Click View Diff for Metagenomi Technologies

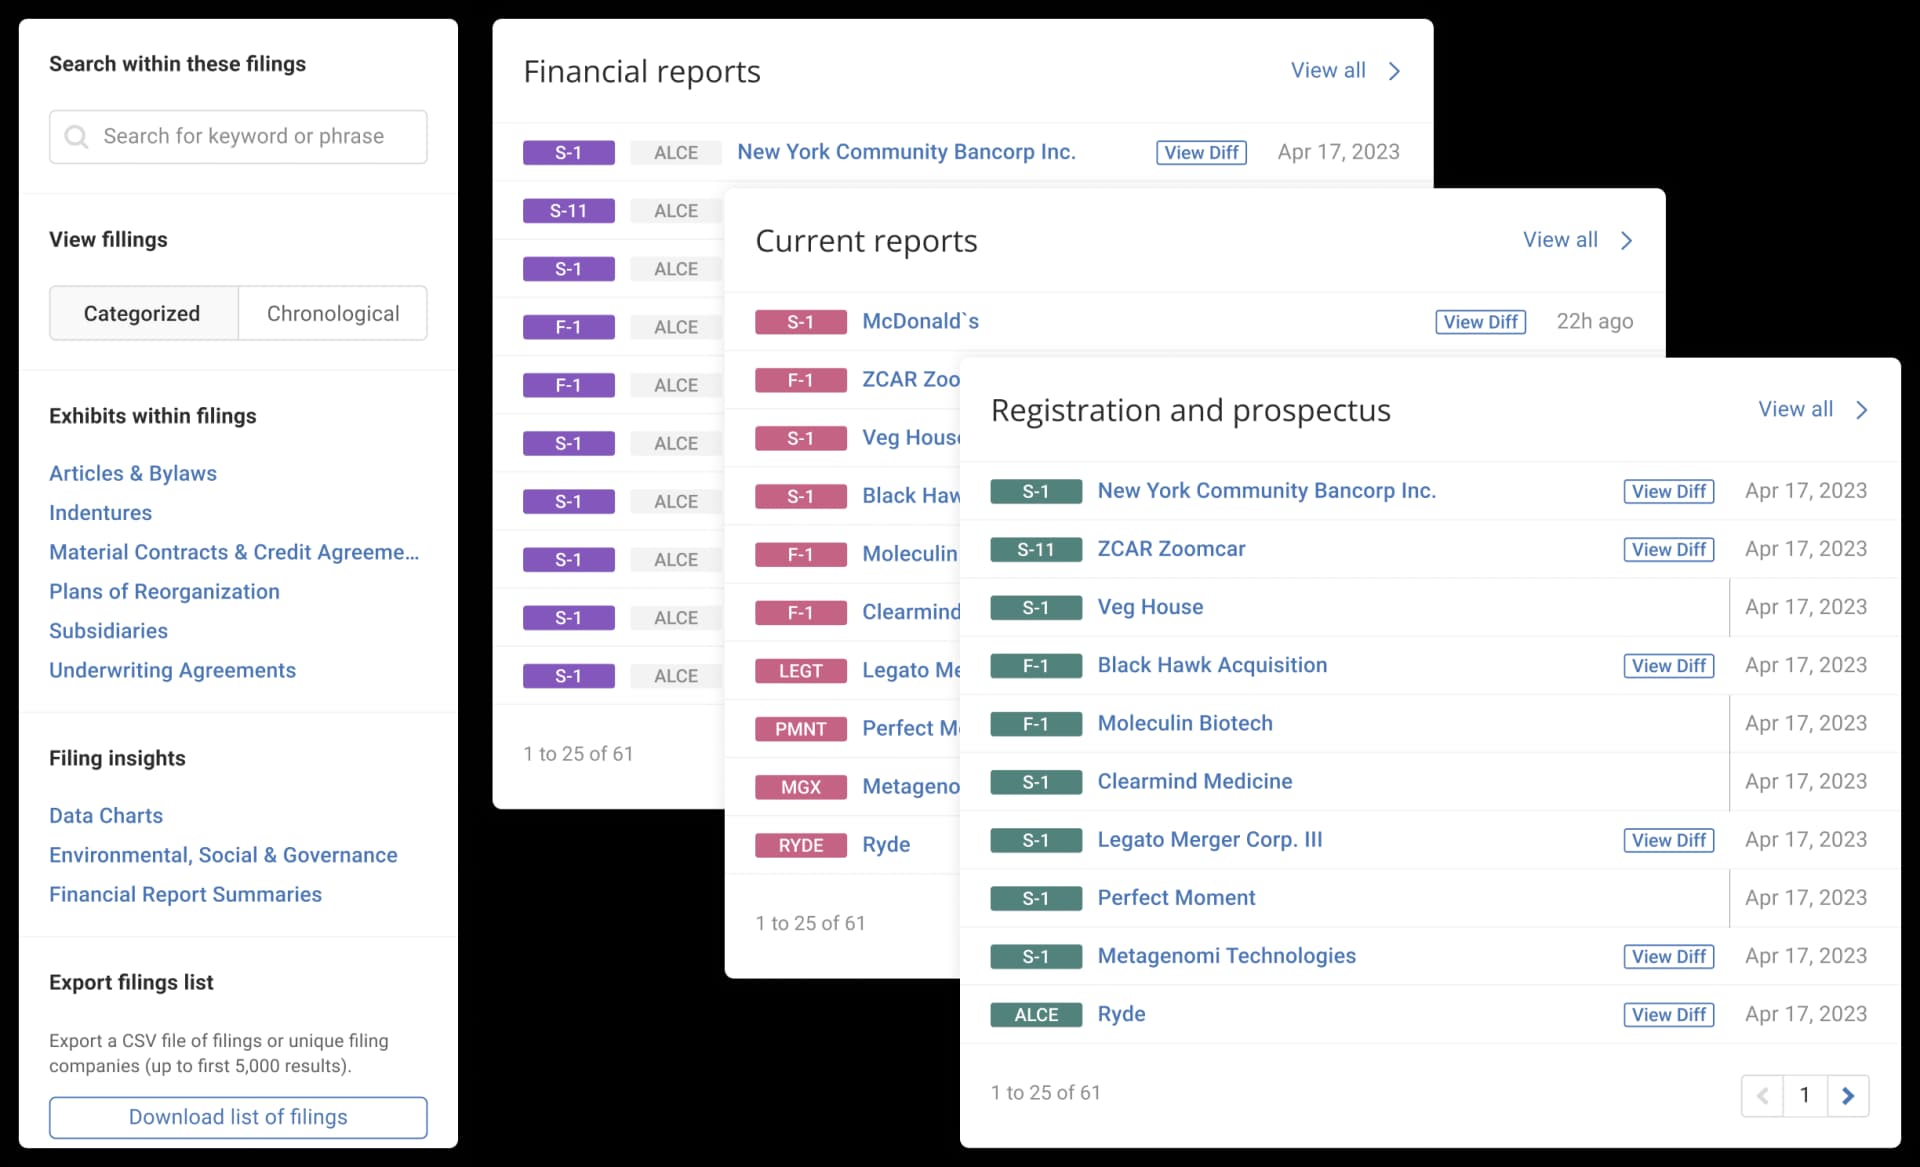point(1669,956)
